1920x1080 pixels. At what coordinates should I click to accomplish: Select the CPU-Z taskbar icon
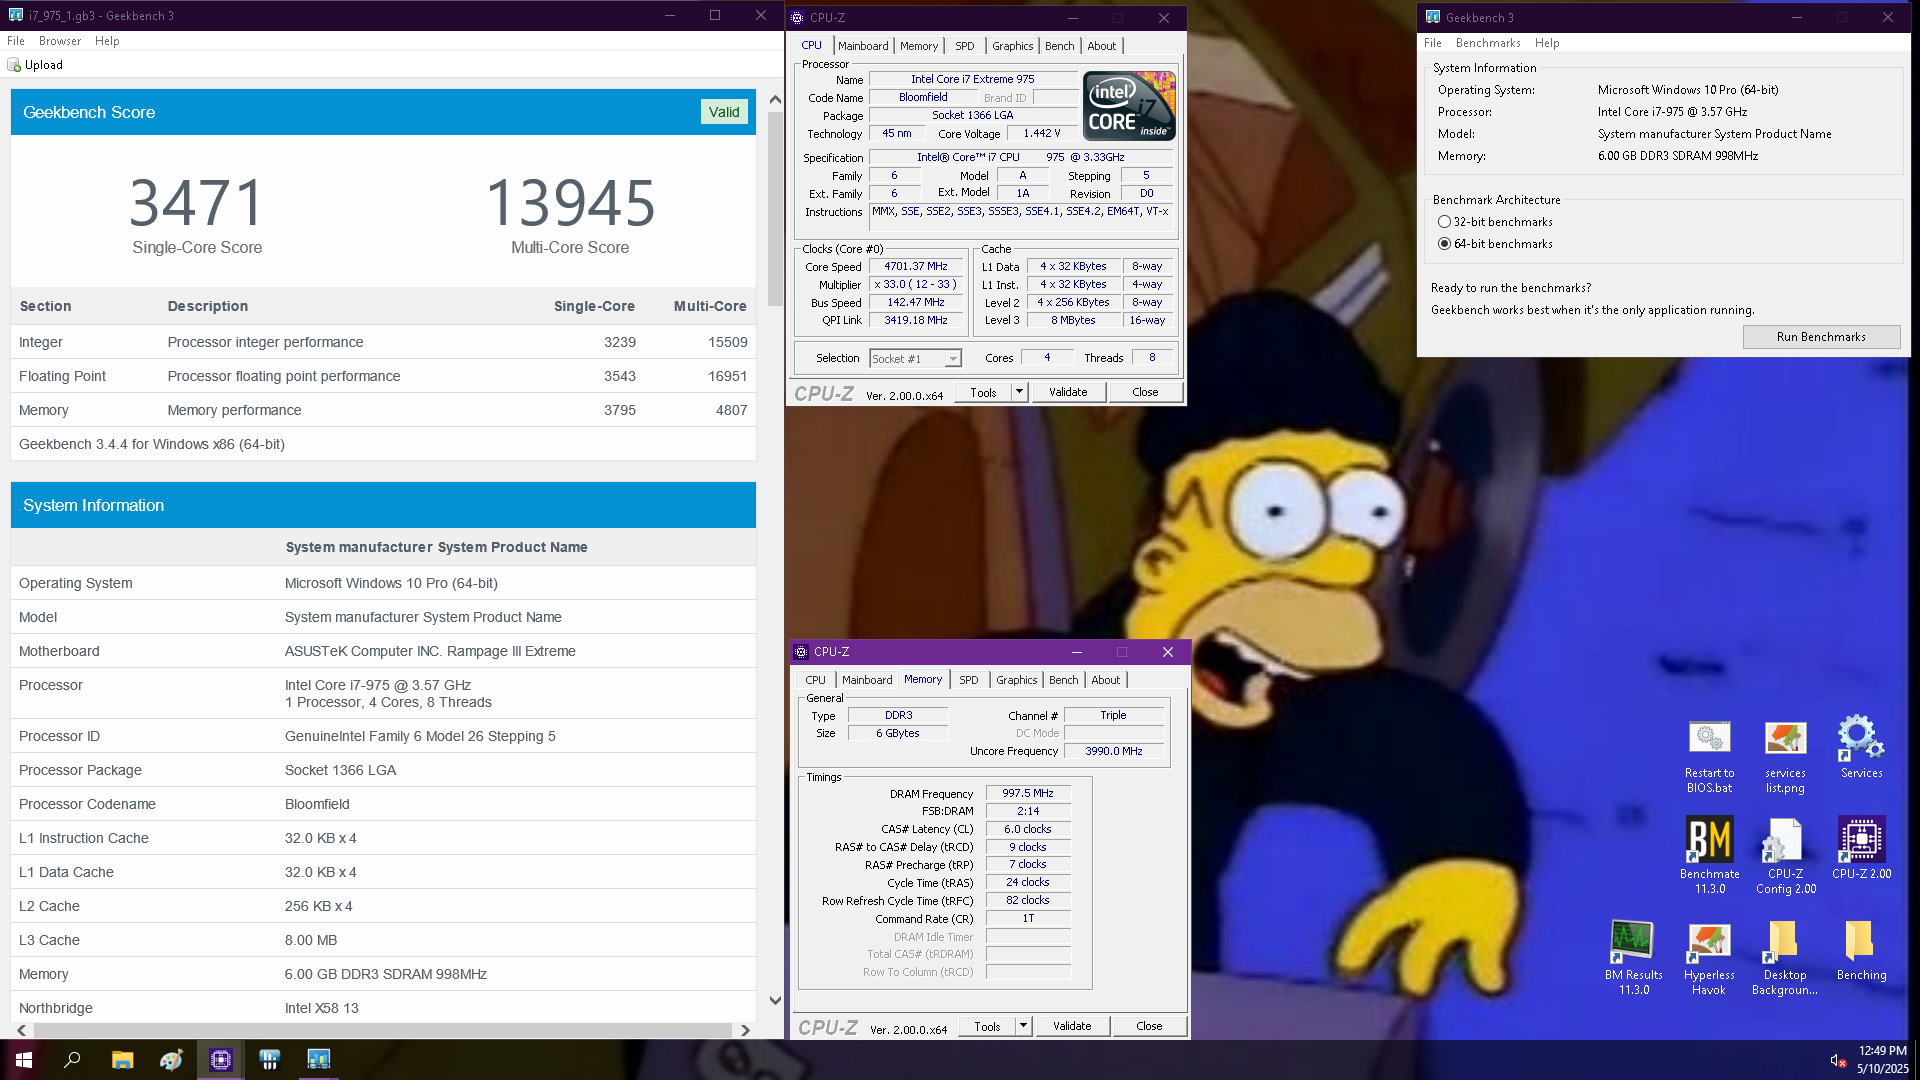[x=220, y=1060]
